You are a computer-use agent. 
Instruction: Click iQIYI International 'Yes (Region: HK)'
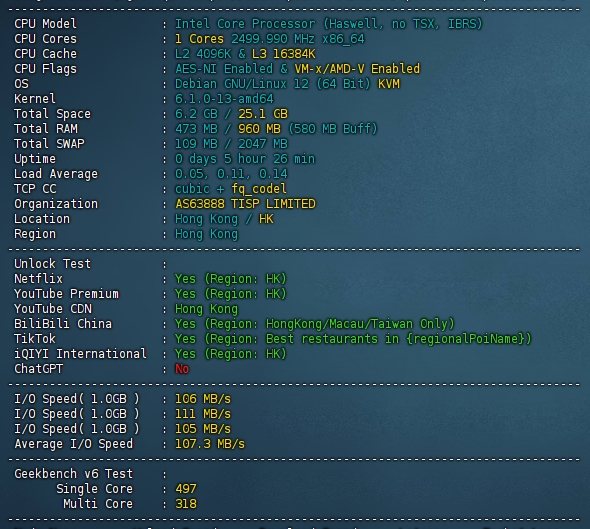click(231, 354)
